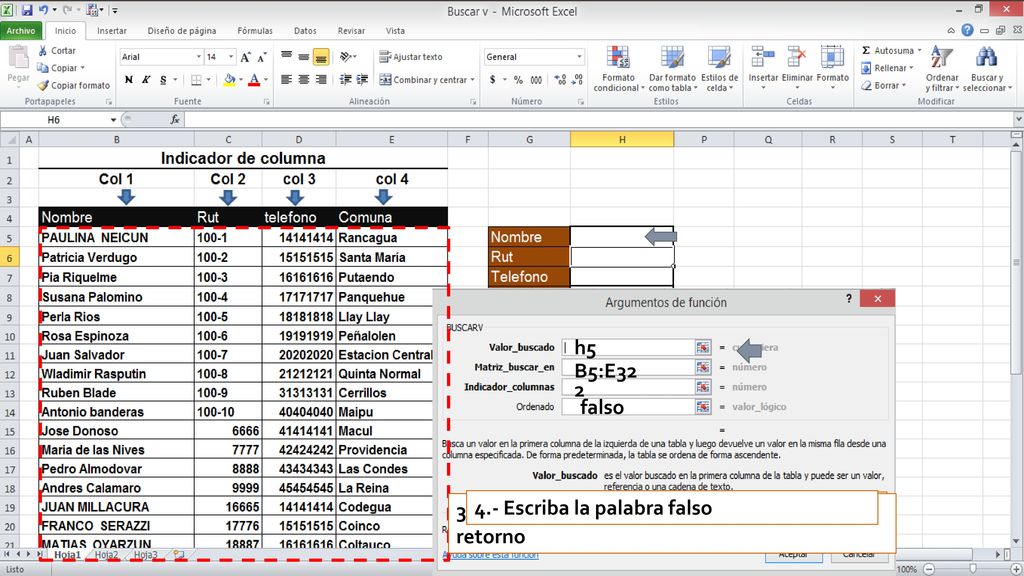Expand the Rellenar dropdown
Screen dimensions: 1024x576
coord(911,68)
